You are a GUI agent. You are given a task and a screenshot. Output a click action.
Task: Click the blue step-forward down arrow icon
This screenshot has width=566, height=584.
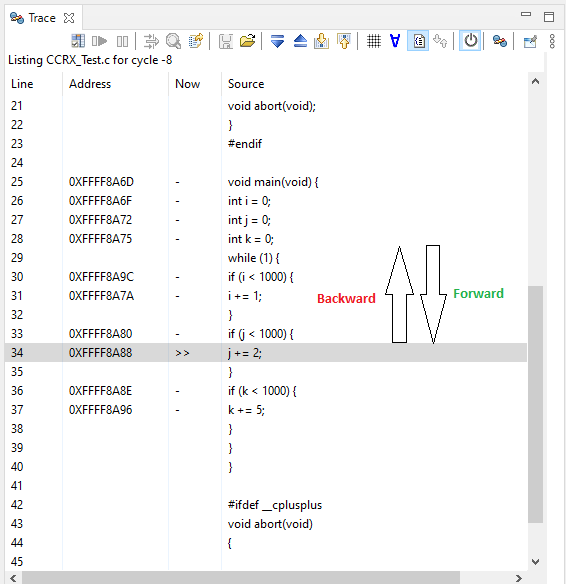[277, 41]
